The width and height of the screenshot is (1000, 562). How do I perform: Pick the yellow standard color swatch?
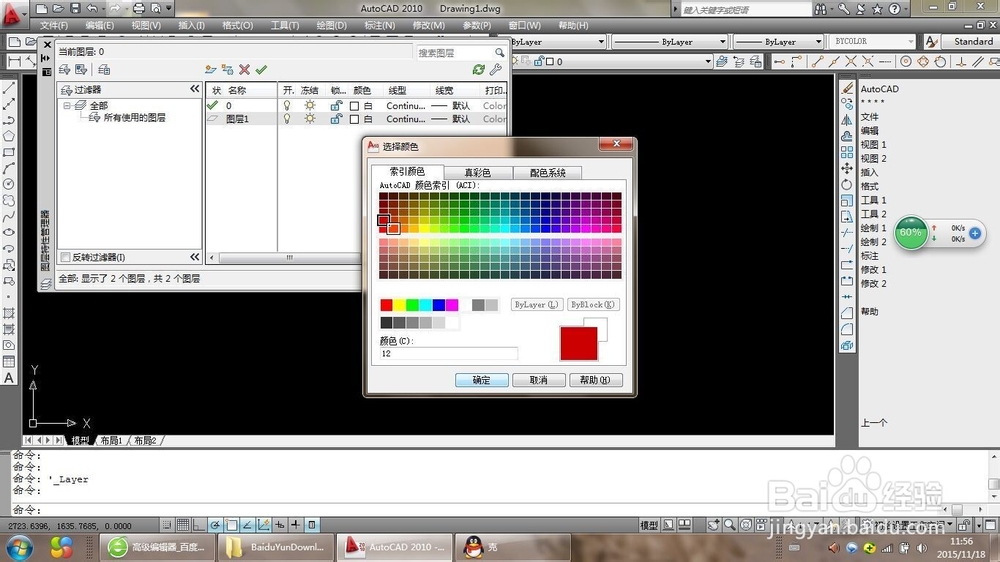coord(399,305)
